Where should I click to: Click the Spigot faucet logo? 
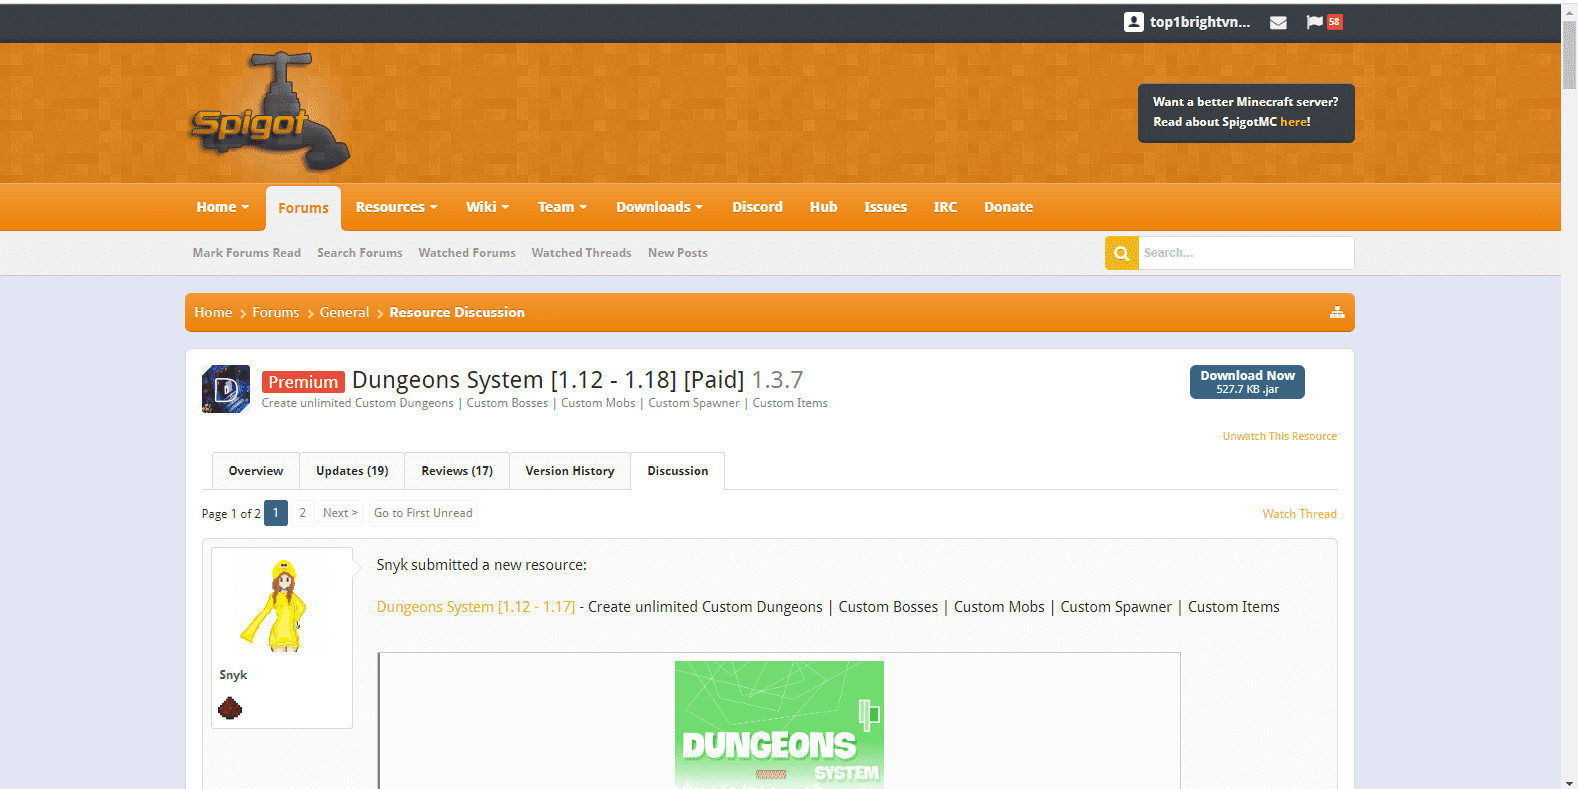(270, 112)
